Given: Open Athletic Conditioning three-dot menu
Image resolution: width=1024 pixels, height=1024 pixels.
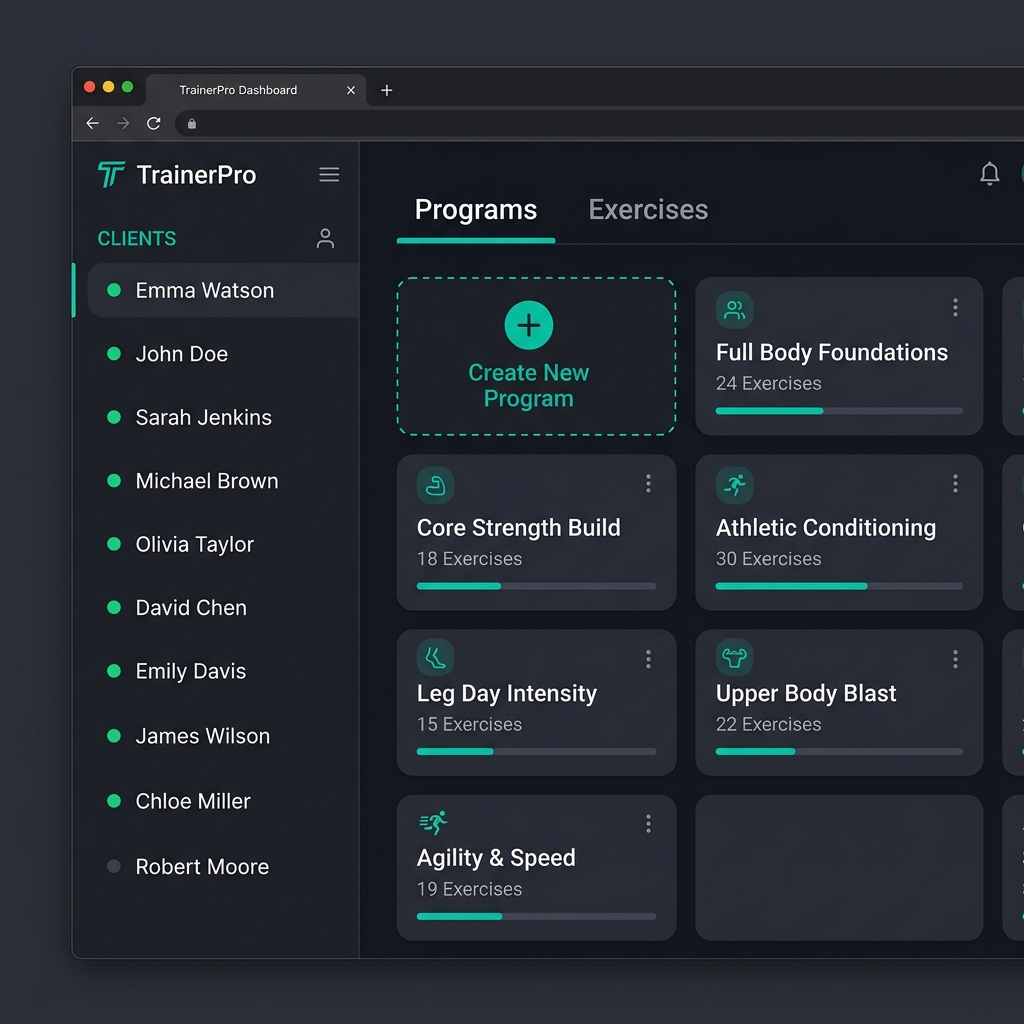Looking at the screenshot, I should click(x=955, y=483).
